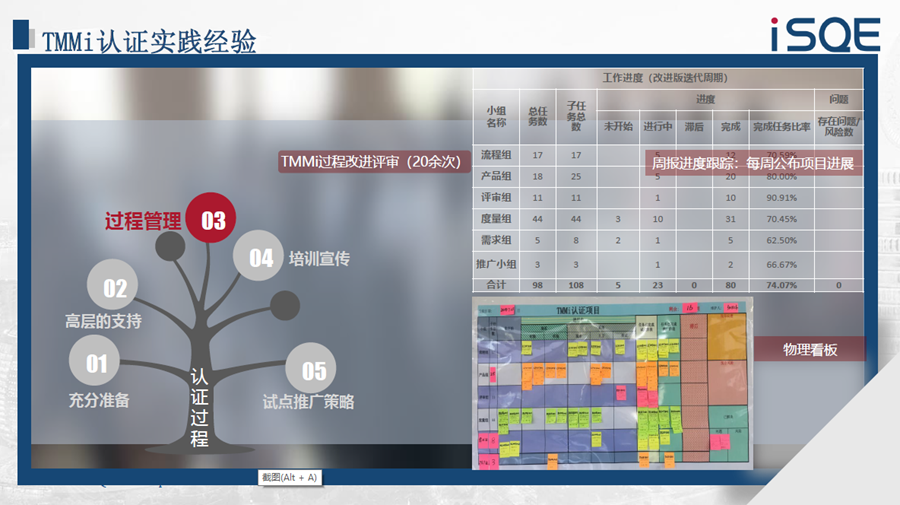
Task: Click the 问题 group header
Action: pos(839,99)
